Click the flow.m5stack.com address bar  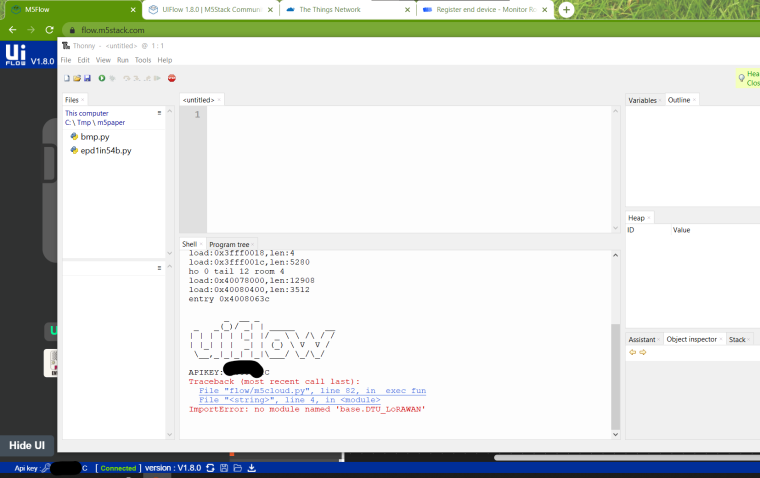[112, 30]
